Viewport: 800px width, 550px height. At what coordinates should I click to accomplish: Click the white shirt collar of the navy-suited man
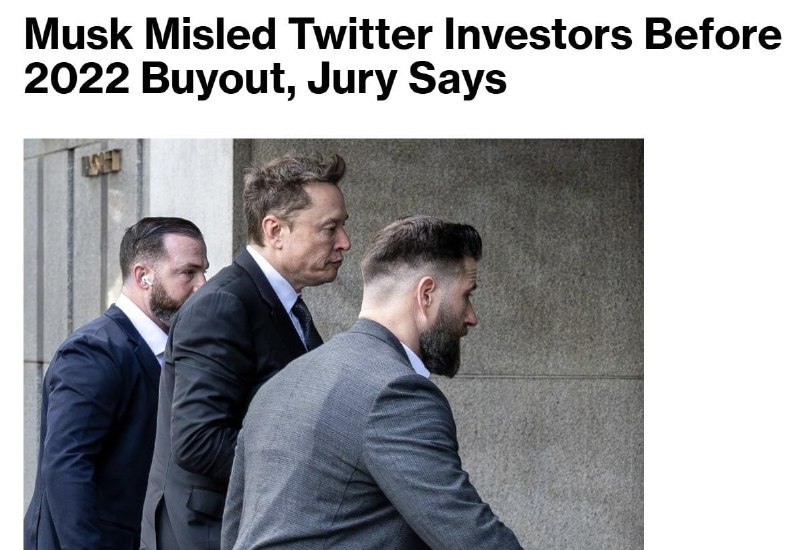click(143, 322)
